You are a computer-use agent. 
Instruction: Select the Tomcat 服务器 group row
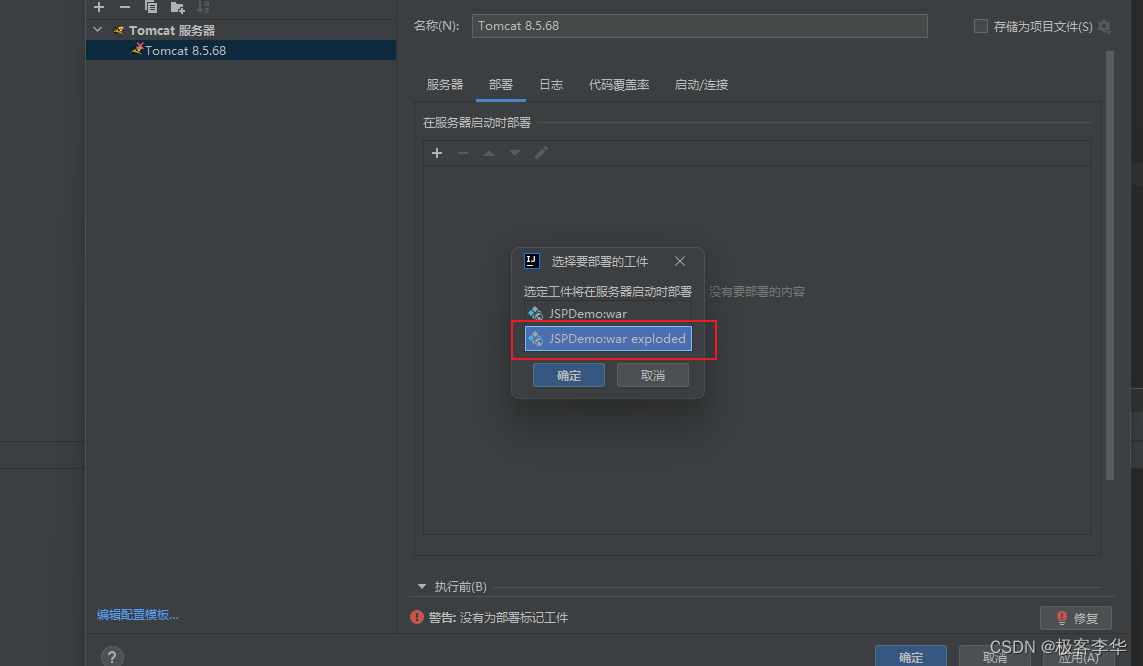(241, 30)
